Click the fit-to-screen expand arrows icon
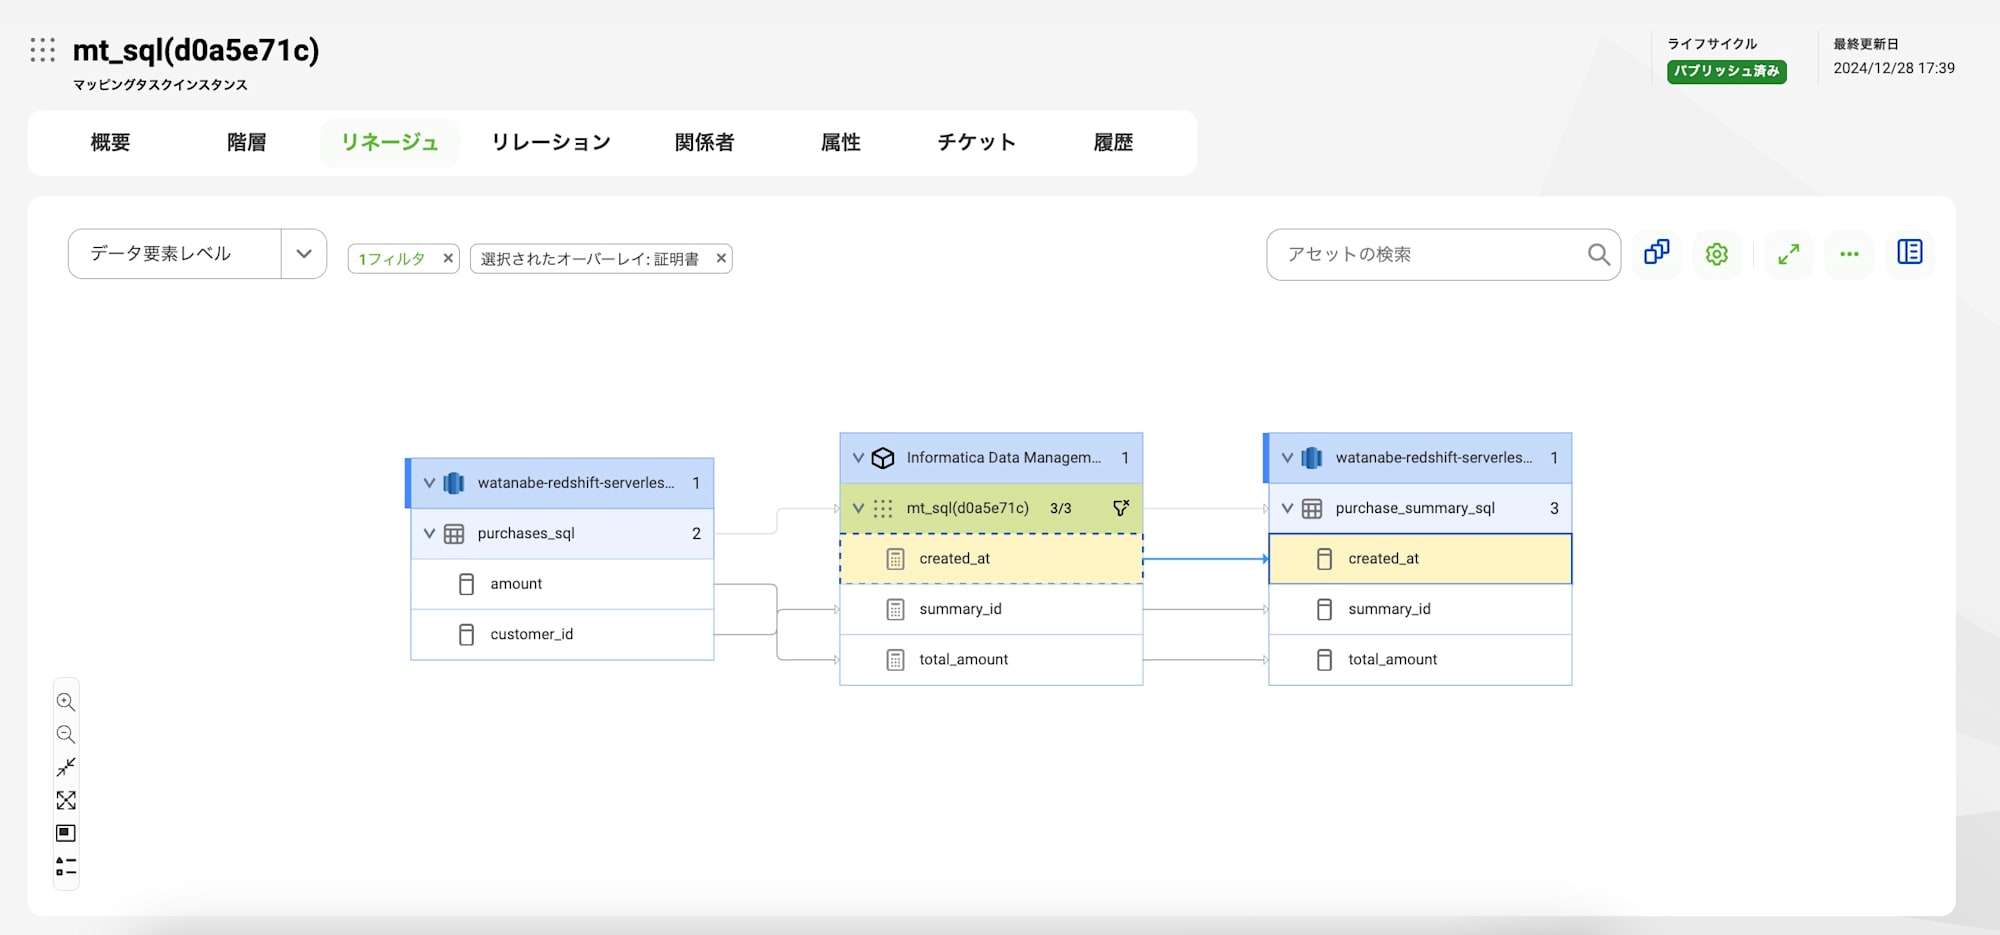Screen dimensions: 2000x935 click(66, 800)
